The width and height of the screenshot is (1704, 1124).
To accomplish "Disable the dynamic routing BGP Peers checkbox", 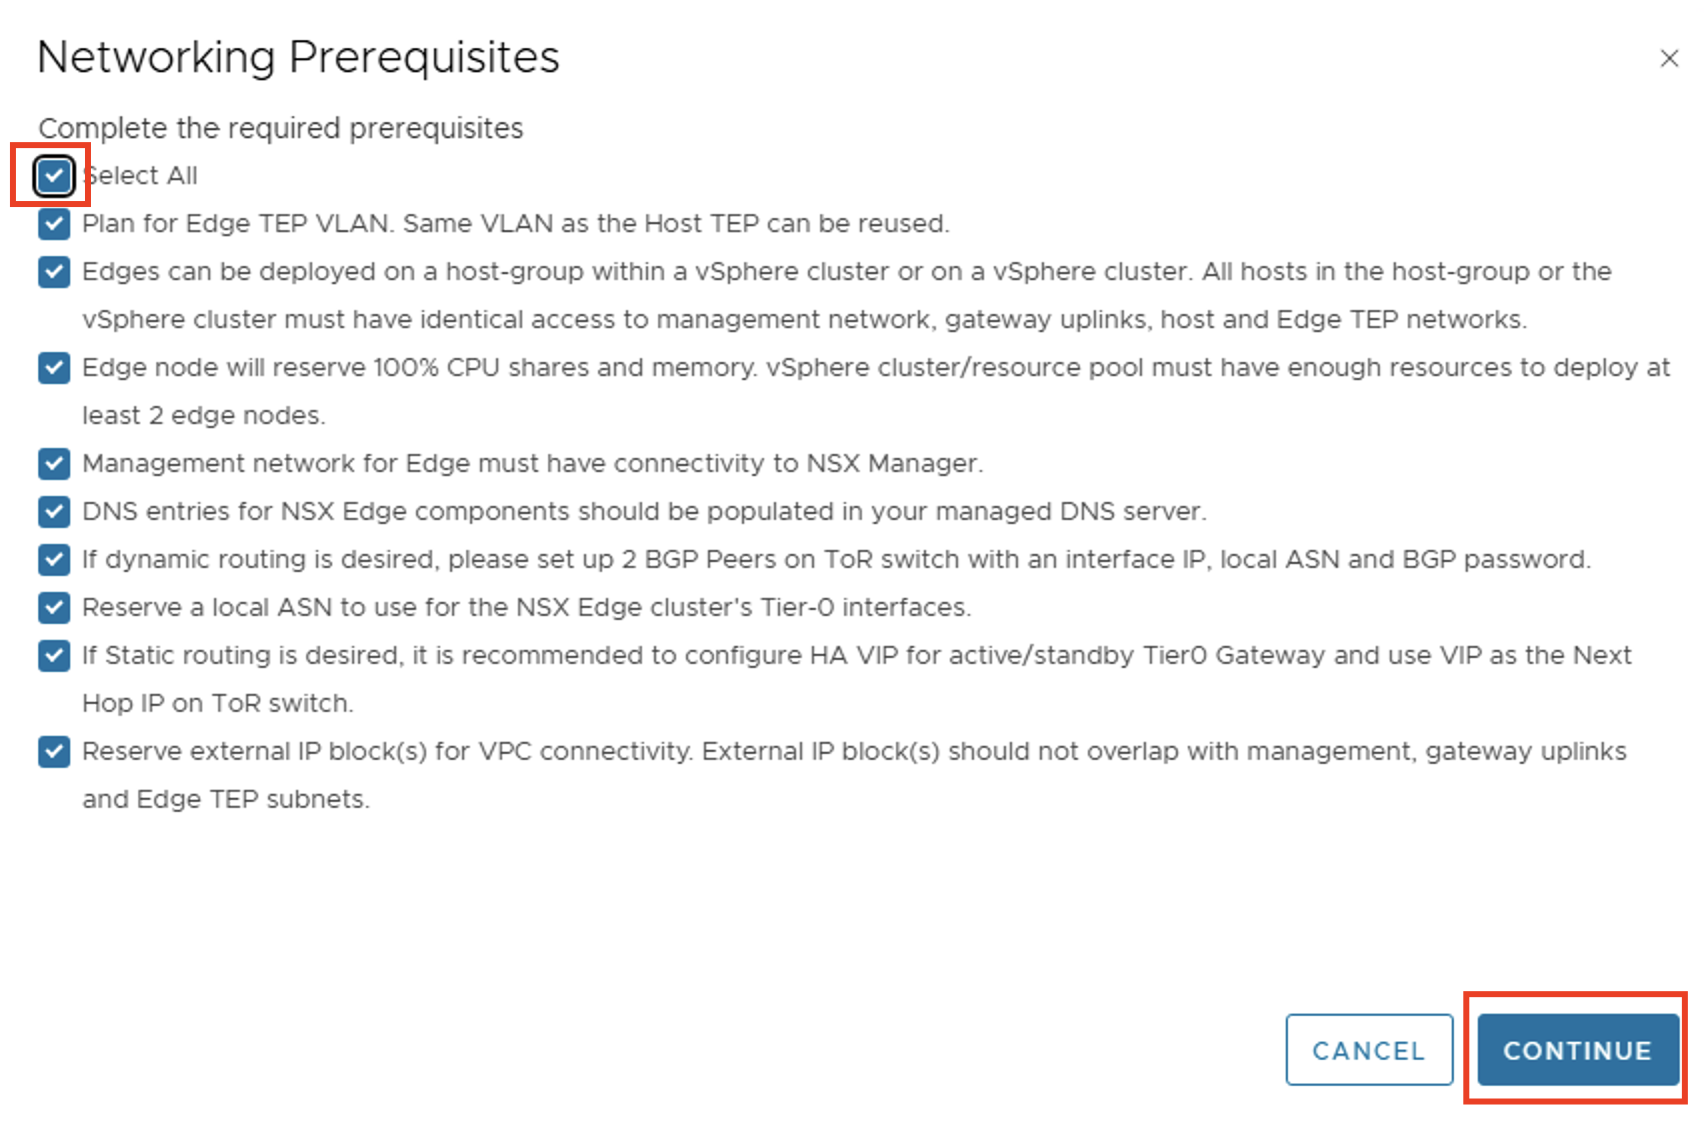I will tap(54, 559).
